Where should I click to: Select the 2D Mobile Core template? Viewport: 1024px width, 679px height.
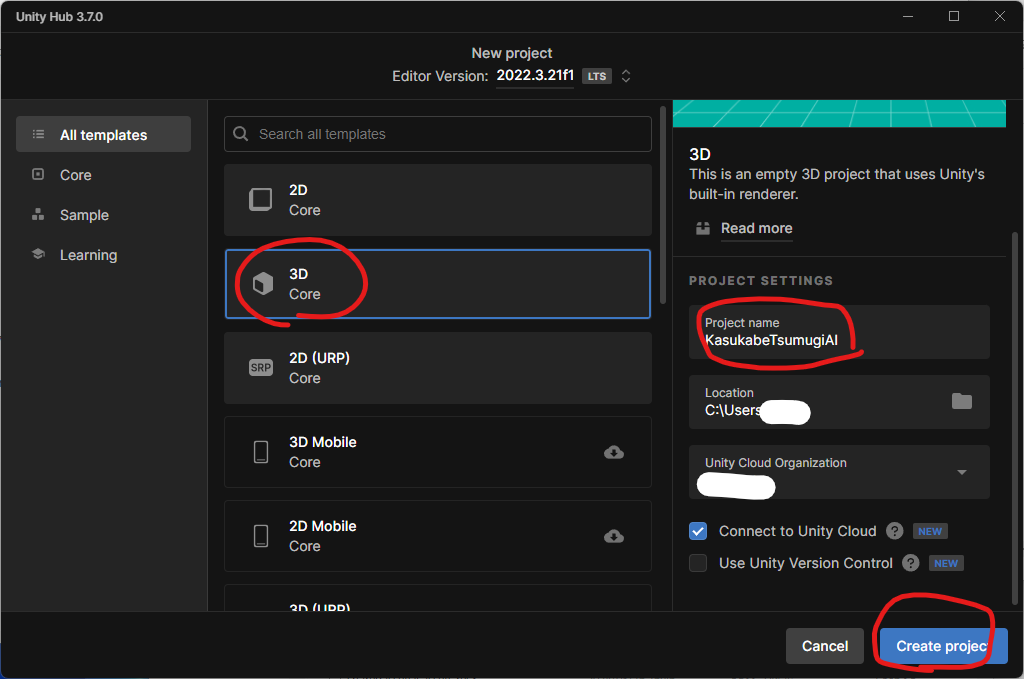tap(438, 537)
